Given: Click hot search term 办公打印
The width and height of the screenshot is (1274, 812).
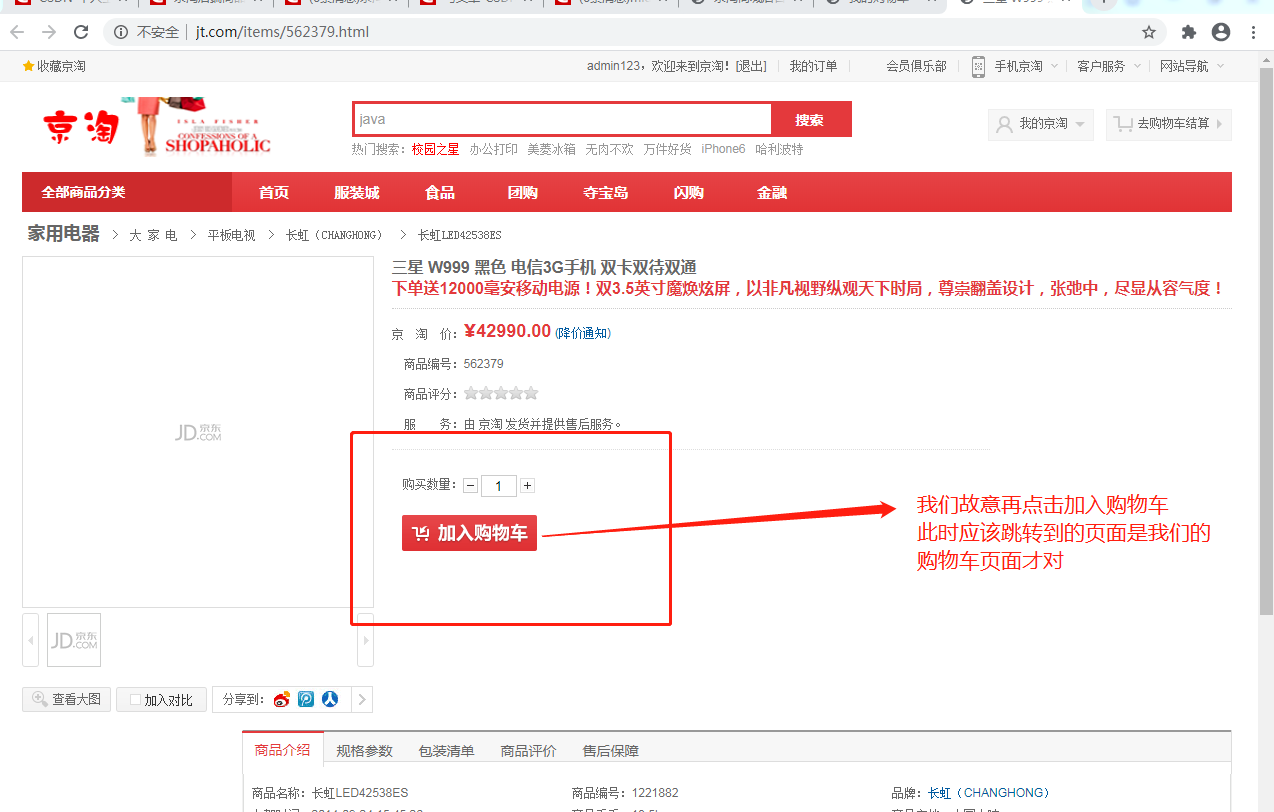Looking at the screenshot, I should pos(494,149).
